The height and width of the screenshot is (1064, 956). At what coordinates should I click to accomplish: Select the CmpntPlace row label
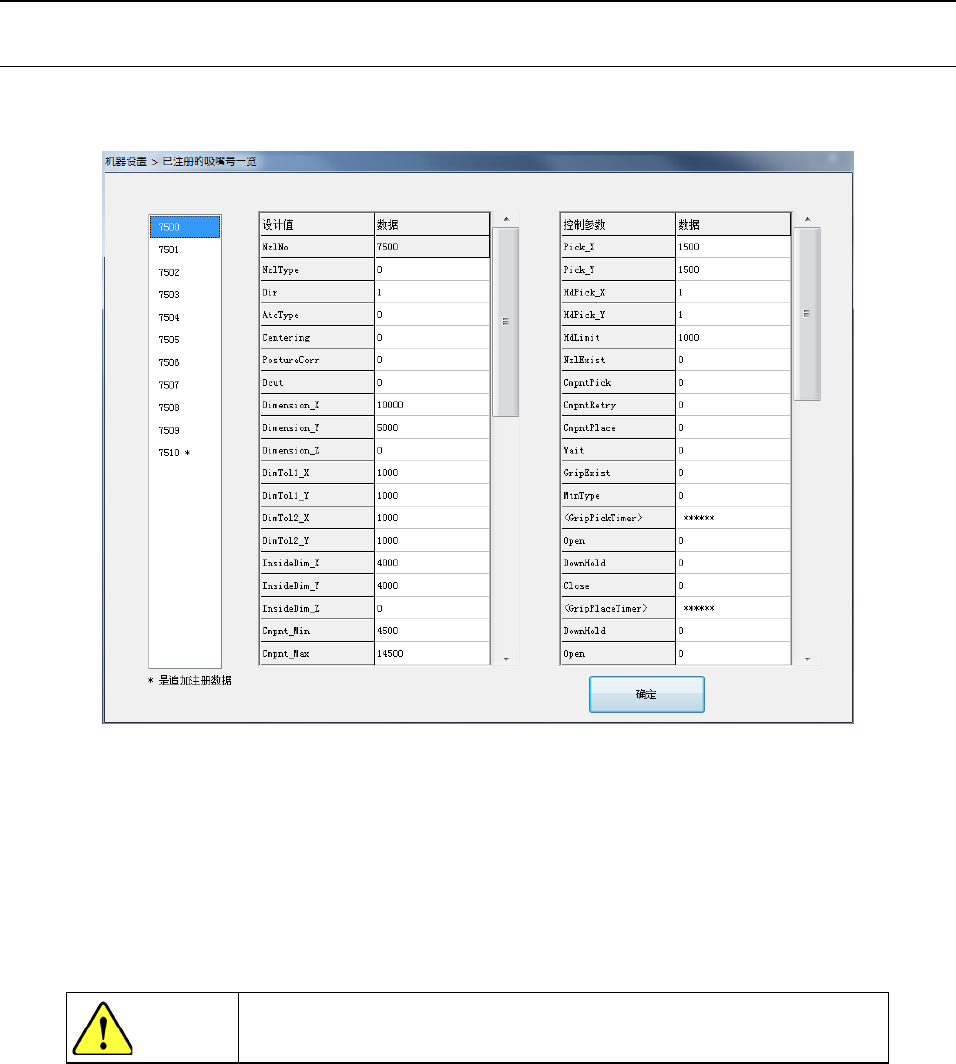618,428
